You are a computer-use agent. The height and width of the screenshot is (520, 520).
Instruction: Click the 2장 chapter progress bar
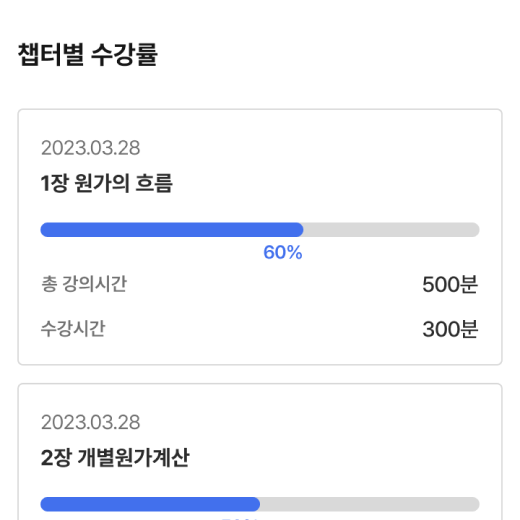pyautogui.click(x=260, y=504)
